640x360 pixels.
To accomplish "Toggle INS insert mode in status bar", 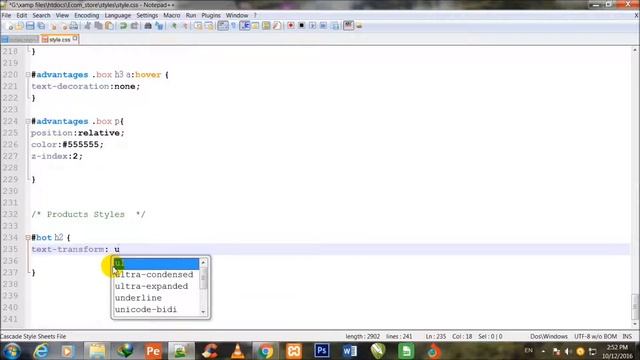I will tap(627, 336).
